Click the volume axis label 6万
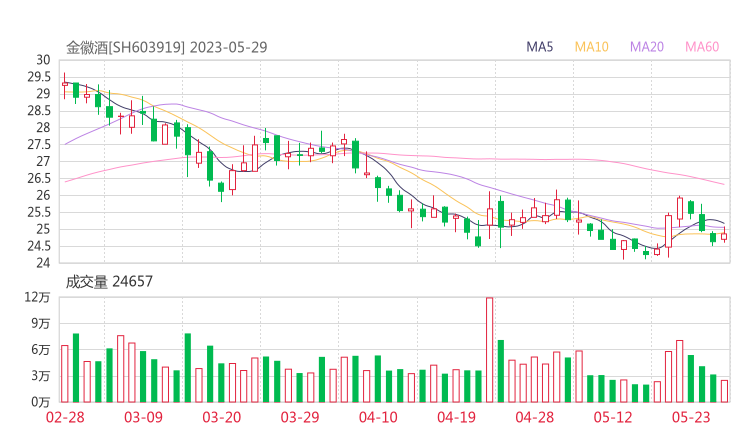Viewport: 740px width, 440px height. point(41,350)
